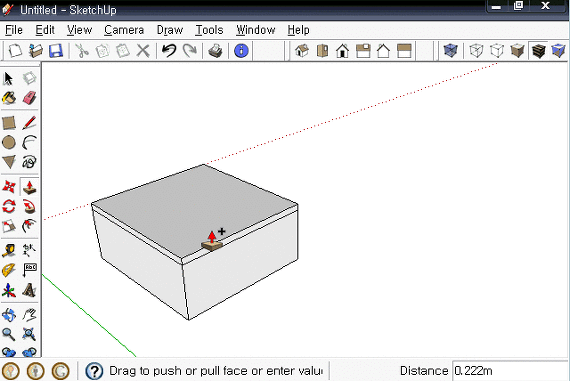Click the New file icon
Viewport: 570px width, 381px height.
[x=15, y=51]
